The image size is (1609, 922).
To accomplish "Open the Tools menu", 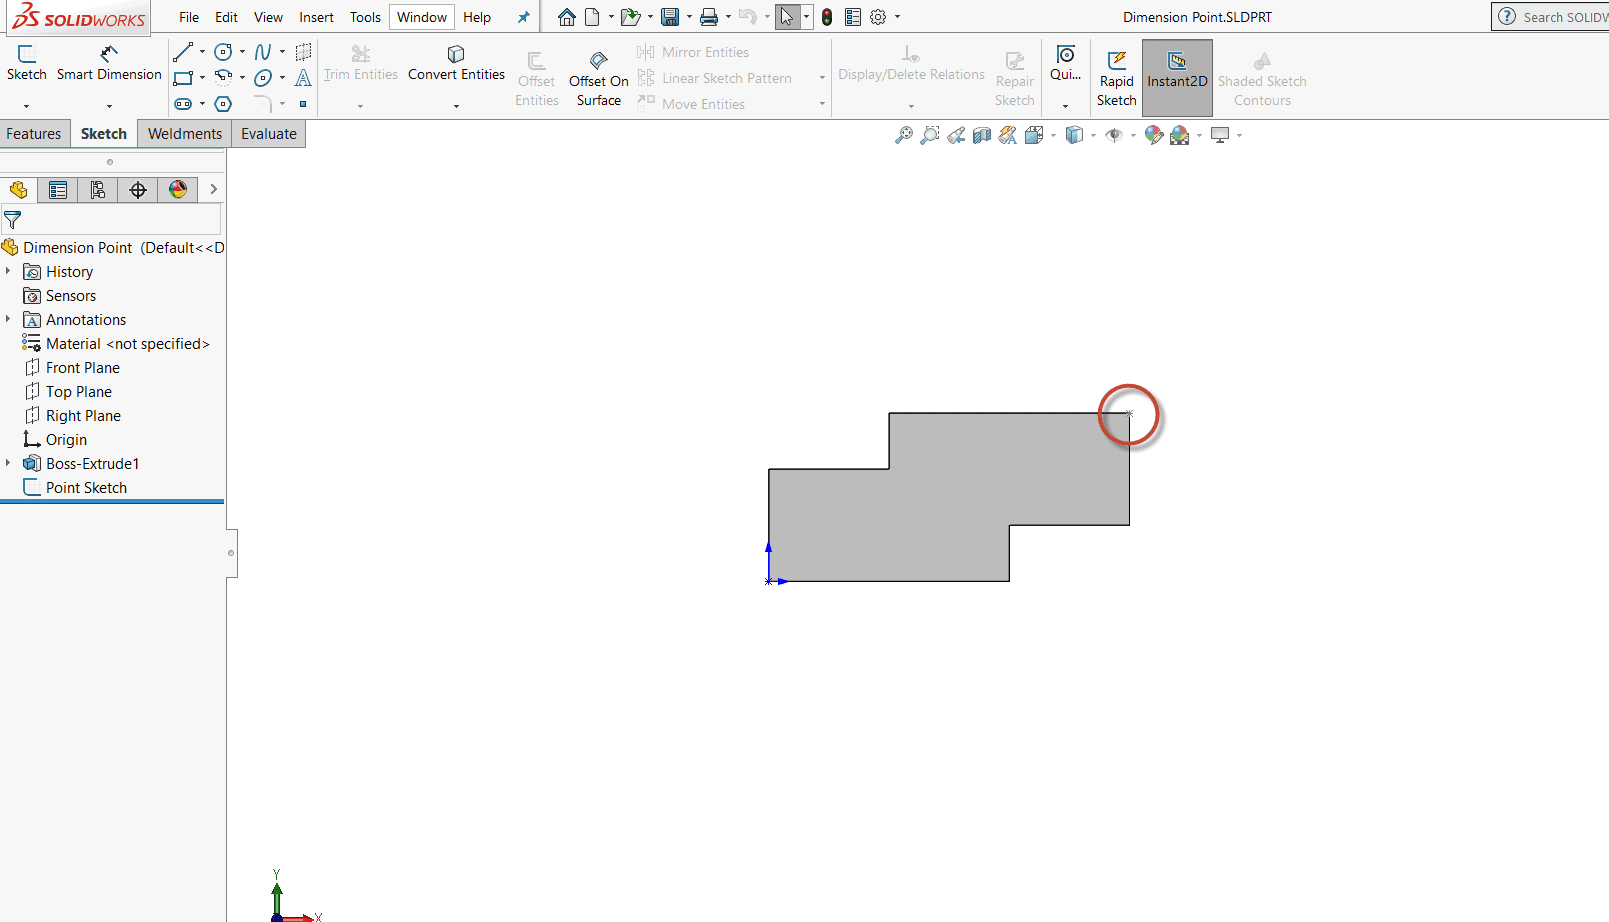I will pos(365,17).
